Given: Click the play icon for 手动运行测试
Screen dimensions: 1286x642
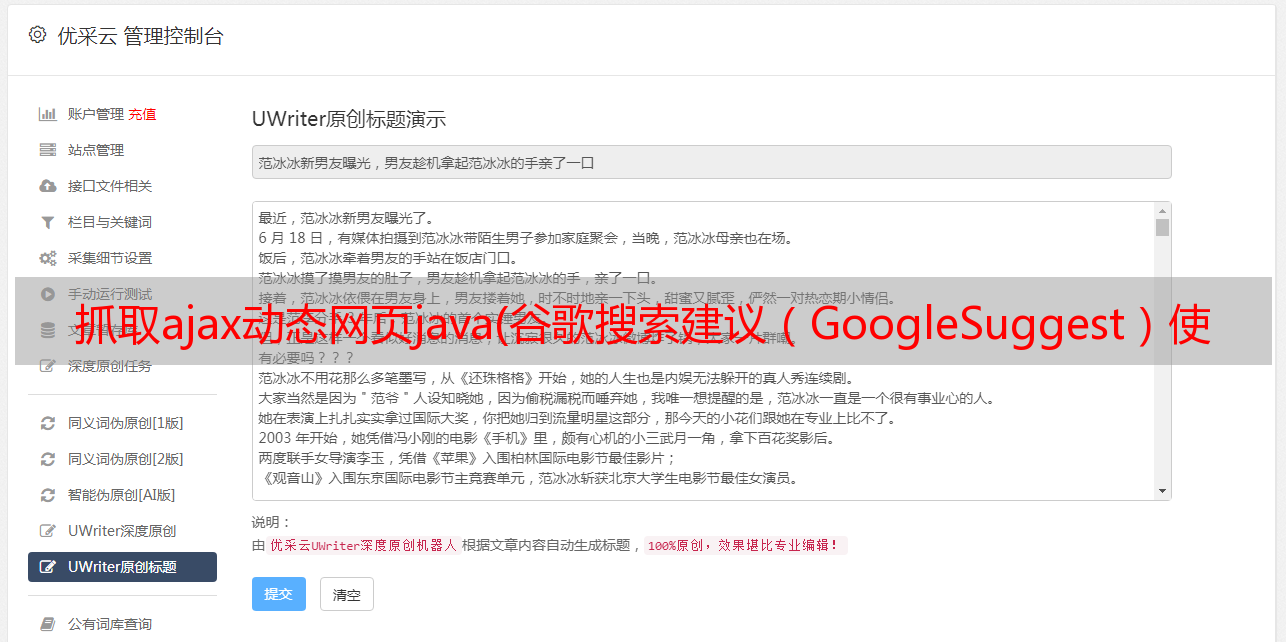Looking at the screenshot, I should (x=47, y=294).
